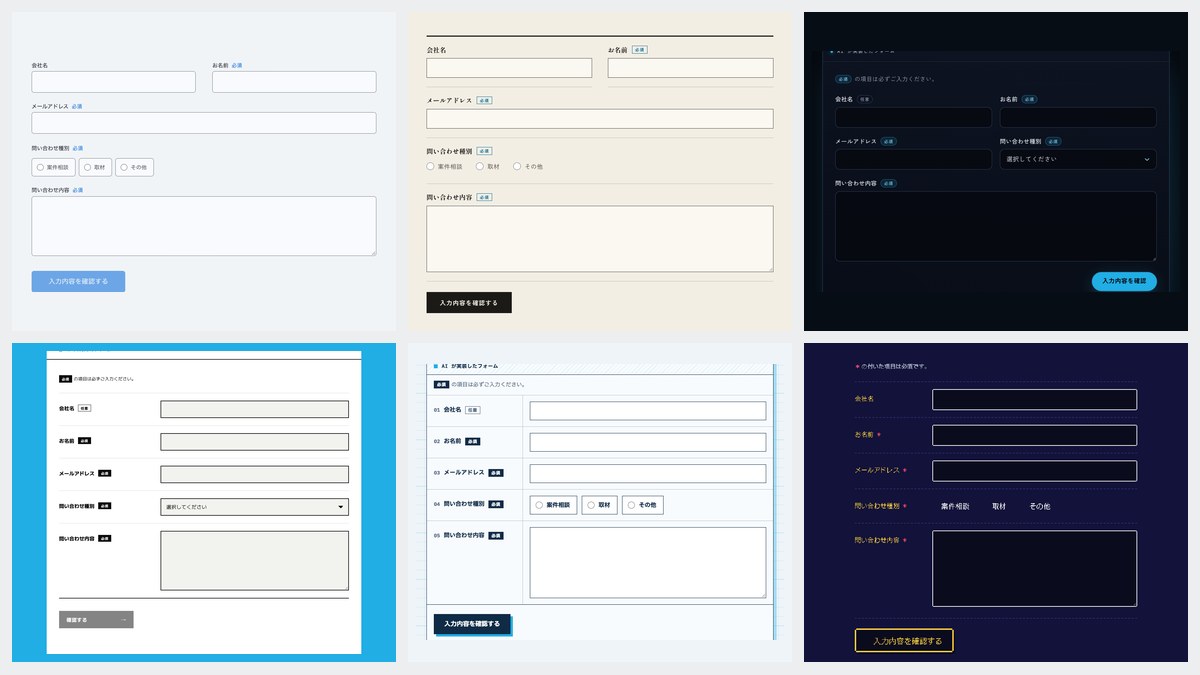Screen dimensions: 1200x675
Task: Focus メールアドレス field in beige serif form
Action: 600,119
